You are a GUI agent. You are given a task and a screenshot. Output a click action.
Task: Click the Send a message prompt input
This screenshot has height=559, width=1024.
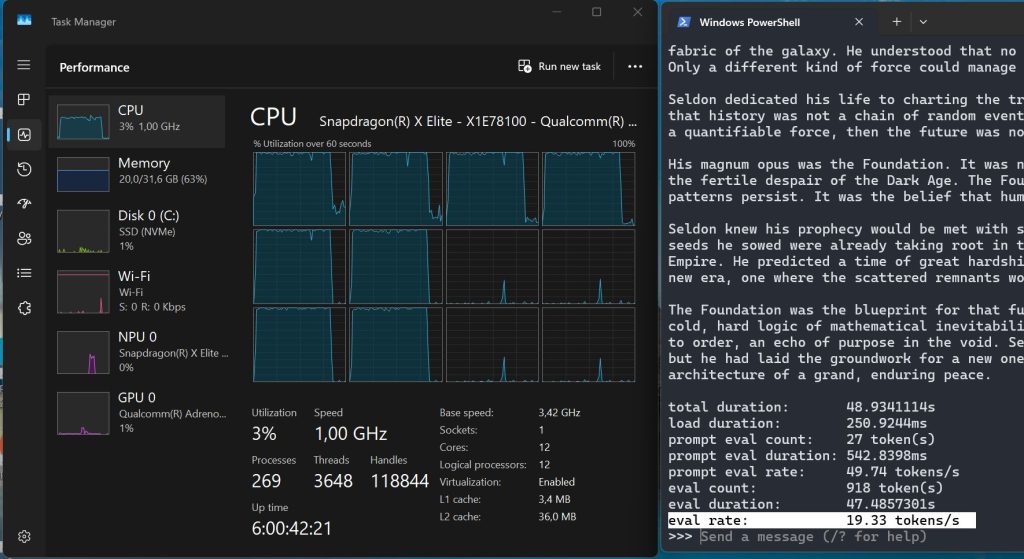tap(812, 537)
